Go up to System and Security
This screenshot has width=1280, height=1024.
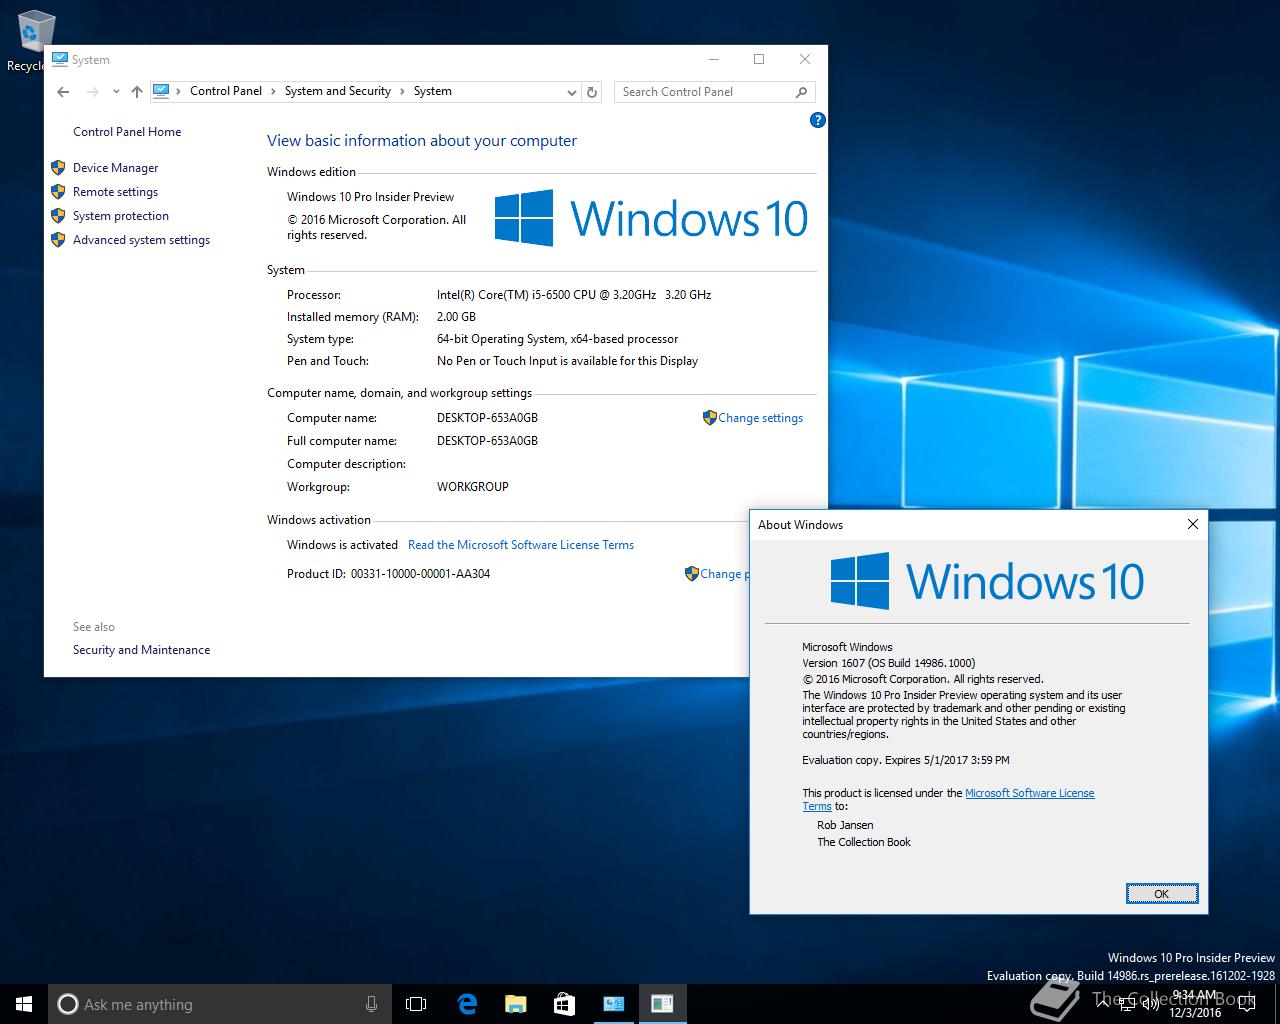[x=137, y=92]
